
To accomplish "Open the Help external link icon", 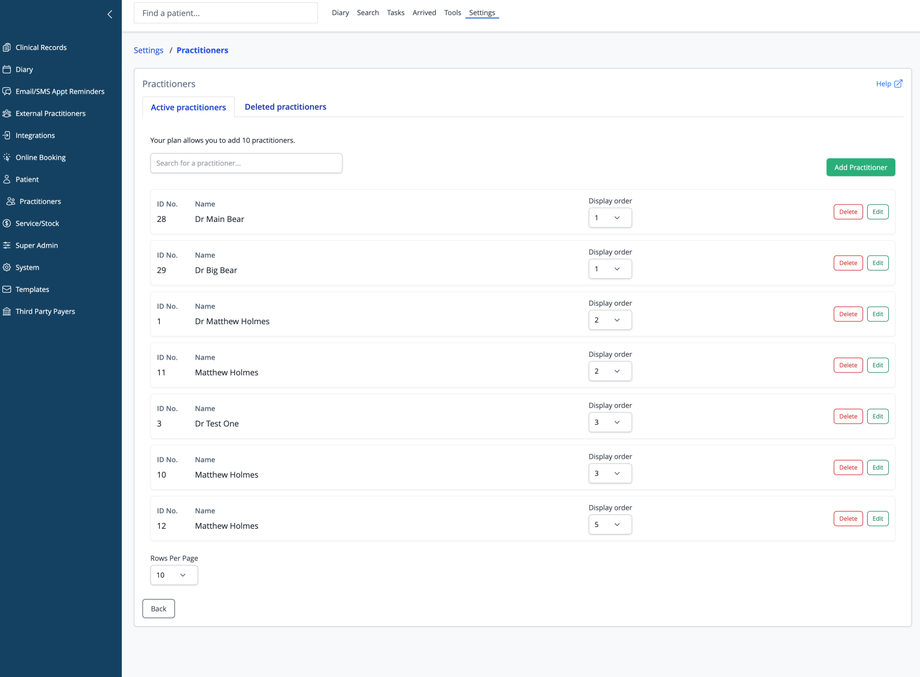I will pos(898,84).
